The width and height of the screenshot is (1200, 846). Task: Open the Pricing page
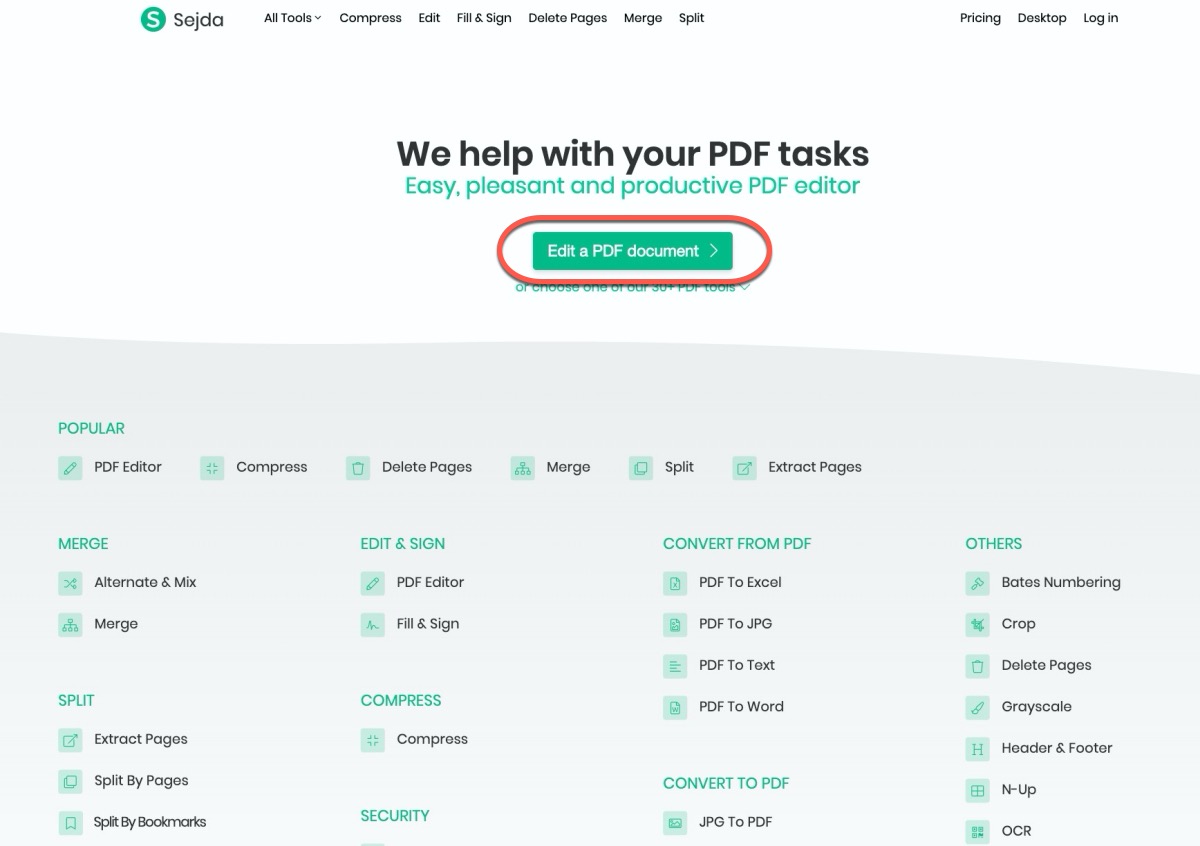click(x=980, y=18)
